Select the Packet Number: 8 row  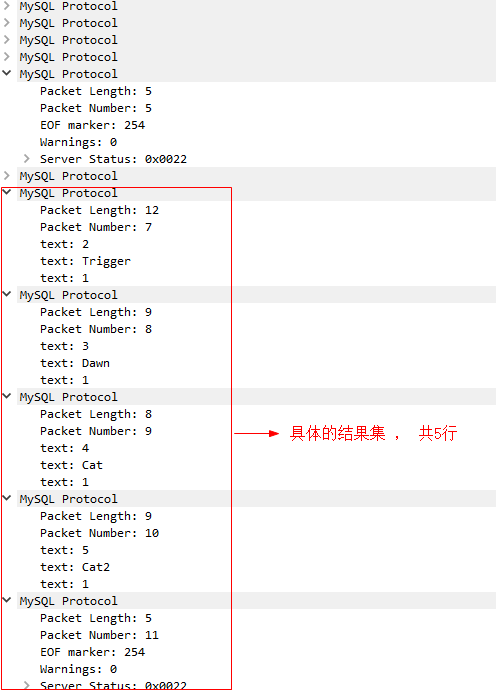[96, 329]
